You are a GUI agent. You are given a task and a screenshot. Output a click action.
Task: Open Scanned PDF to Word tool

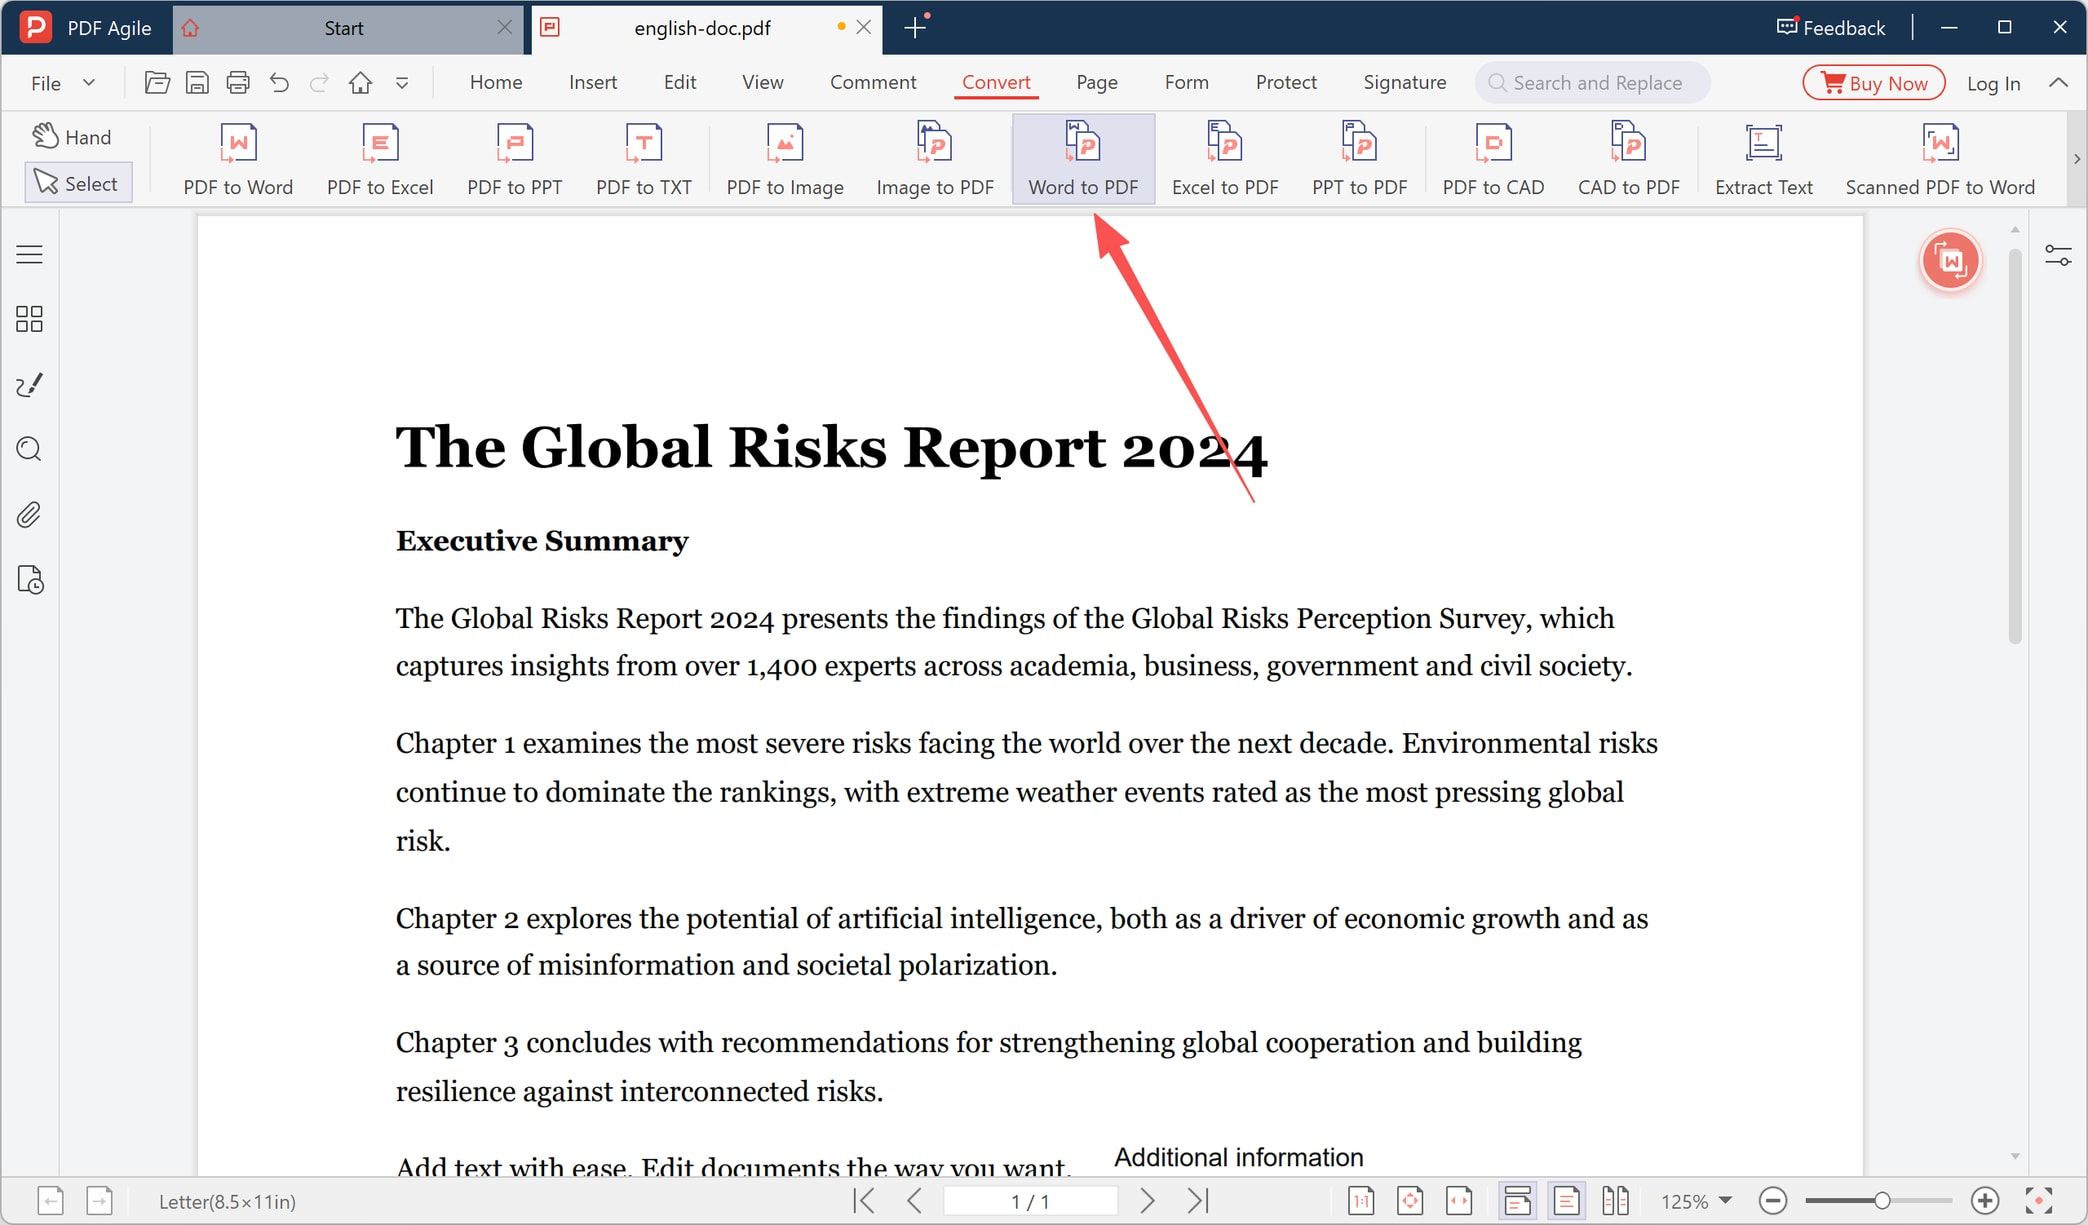1939,159
